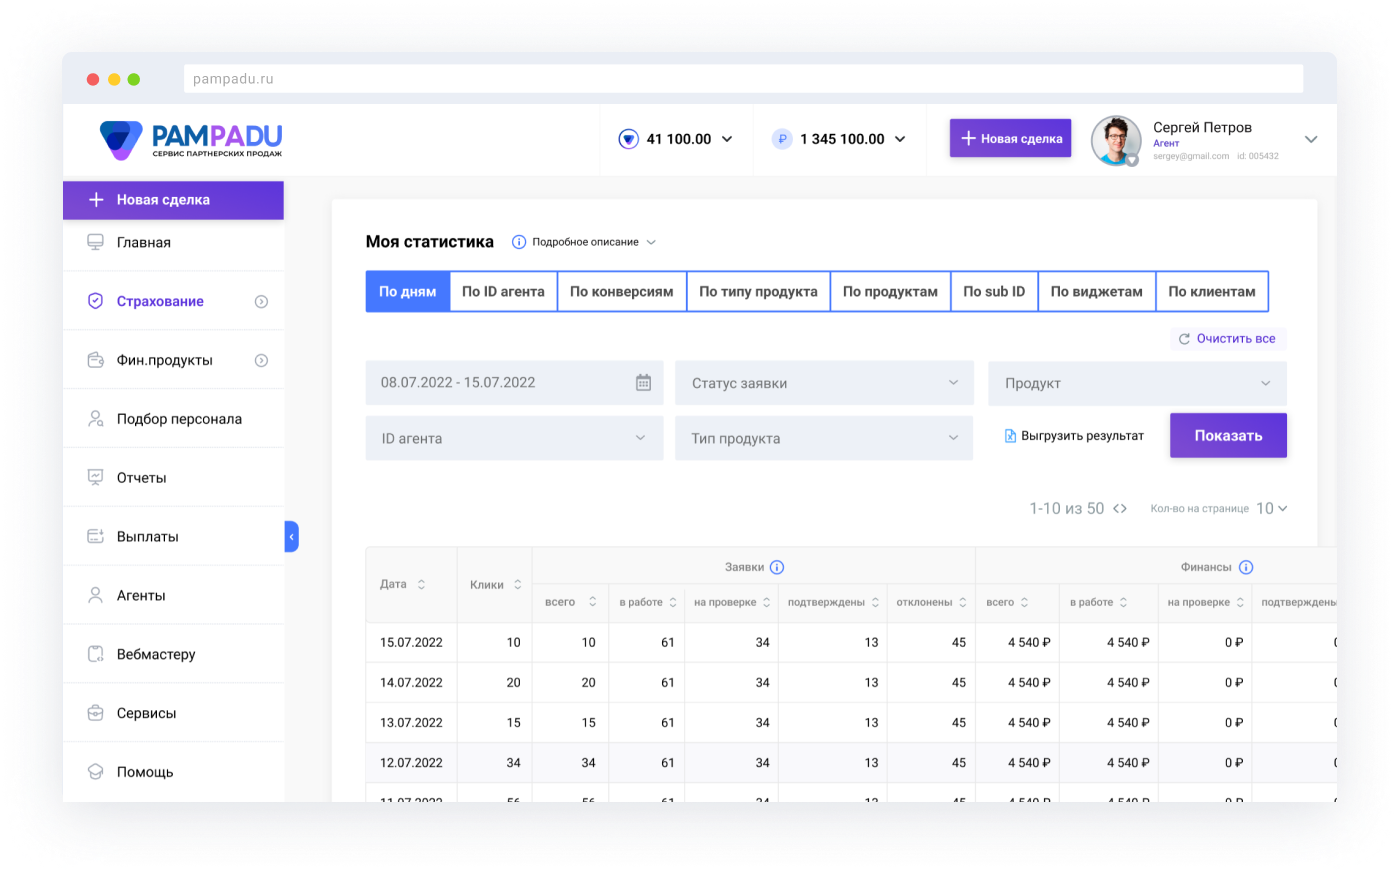This screenshot has width=1399, height=874.
Task: Click the export icon next to Выгрузить результат
Action: [1011, 435]
